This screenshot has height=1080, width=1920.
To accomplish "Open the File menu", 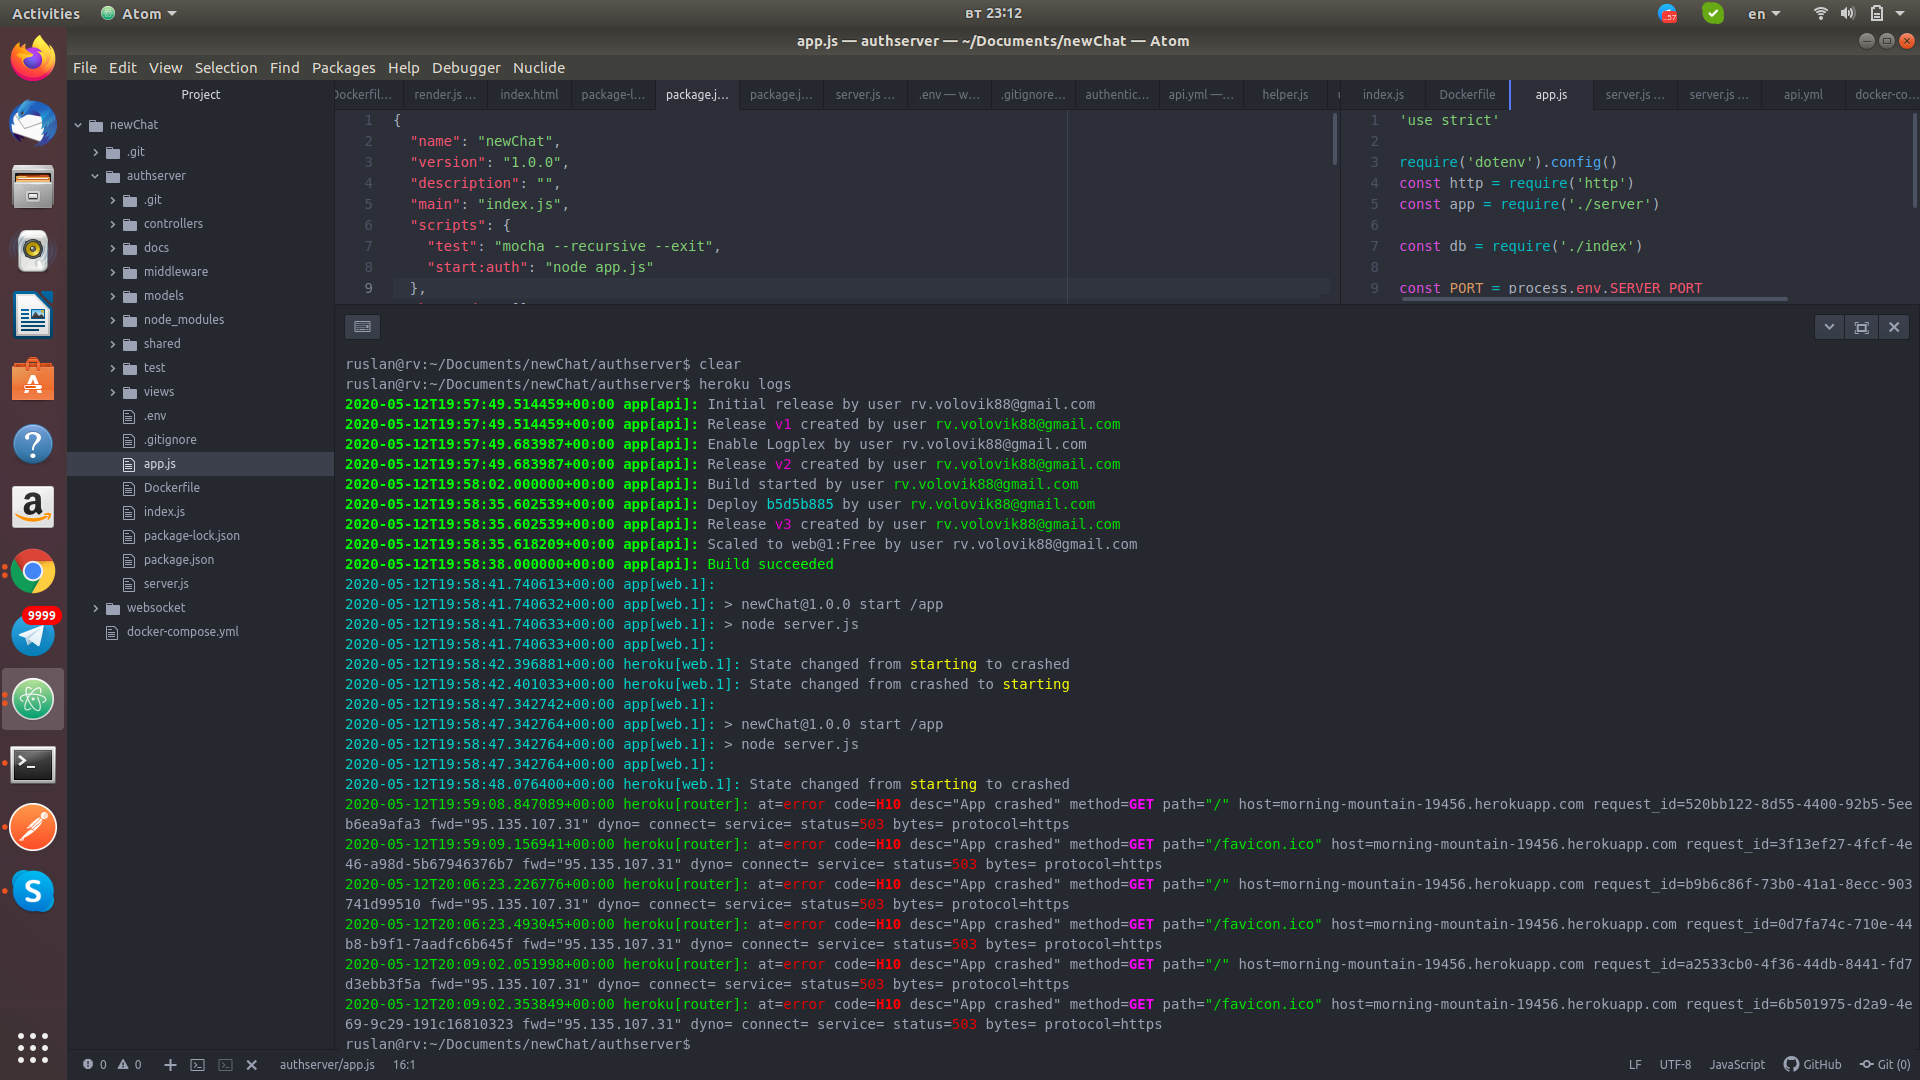I will pos(85,68).
